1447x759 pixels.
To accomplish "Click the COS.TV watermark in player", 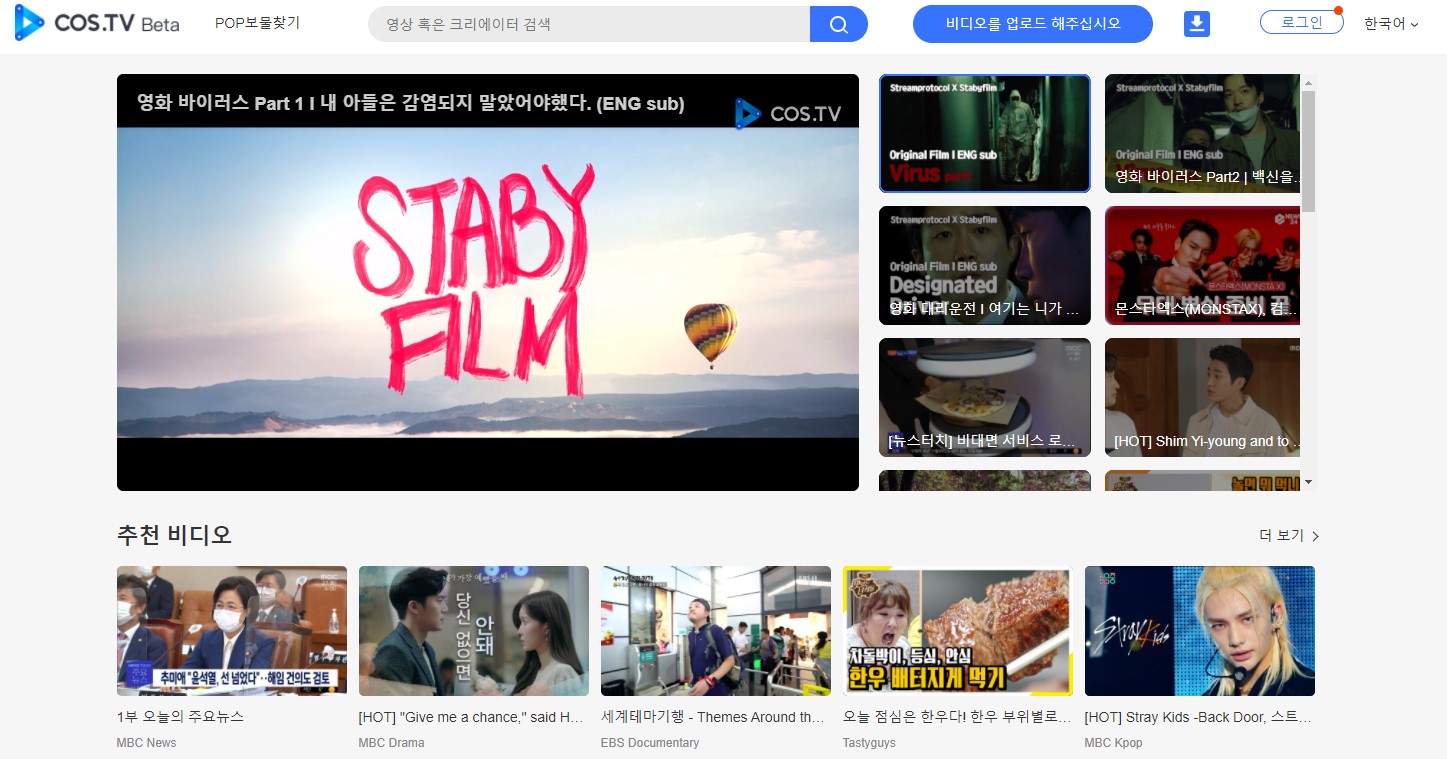I will (x=788, y=113).
